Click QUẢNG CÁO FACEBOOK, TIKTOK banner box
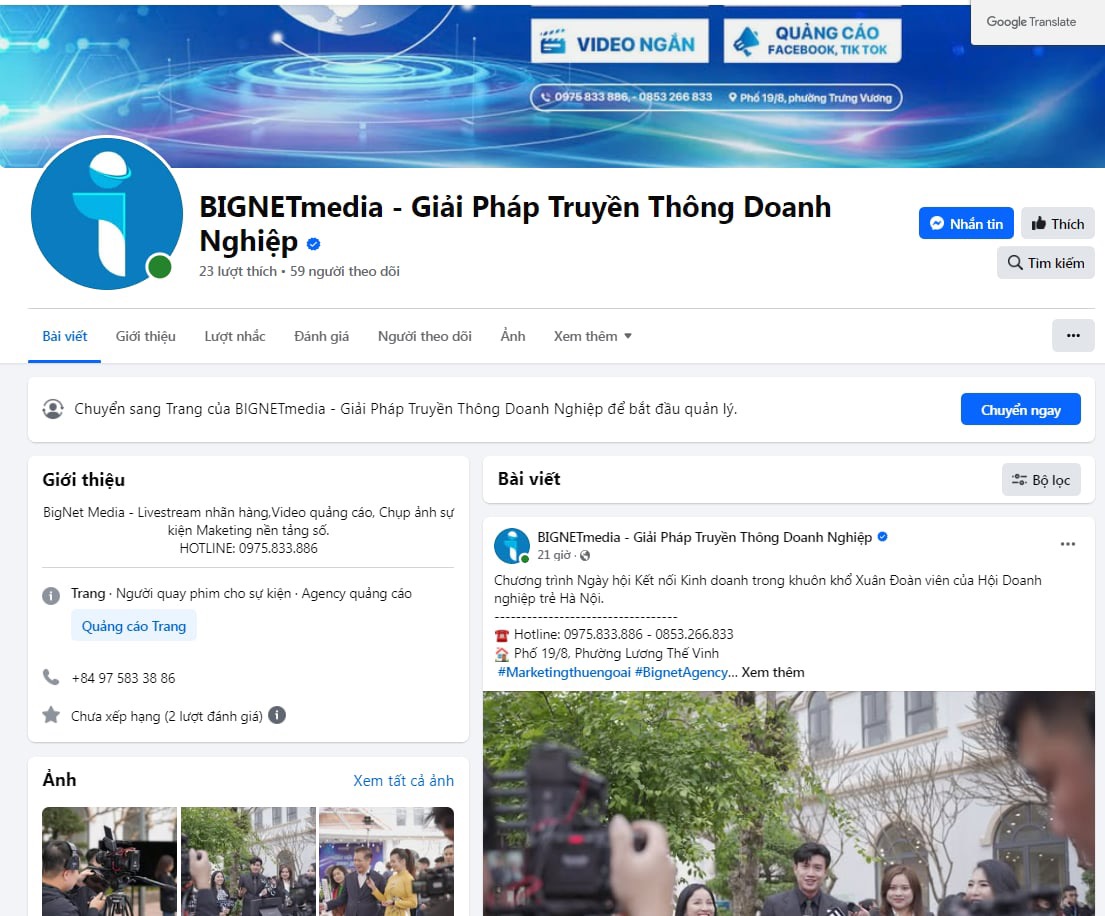This screenshot has width=1105, height=916. [812, 41]
